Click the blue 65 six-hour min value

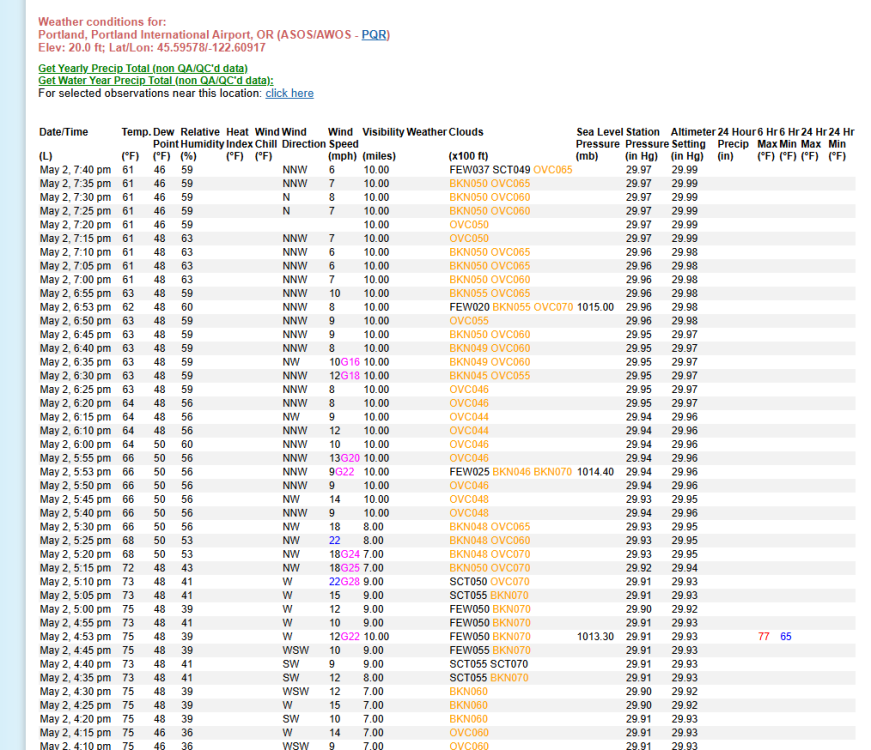point(785,636)
